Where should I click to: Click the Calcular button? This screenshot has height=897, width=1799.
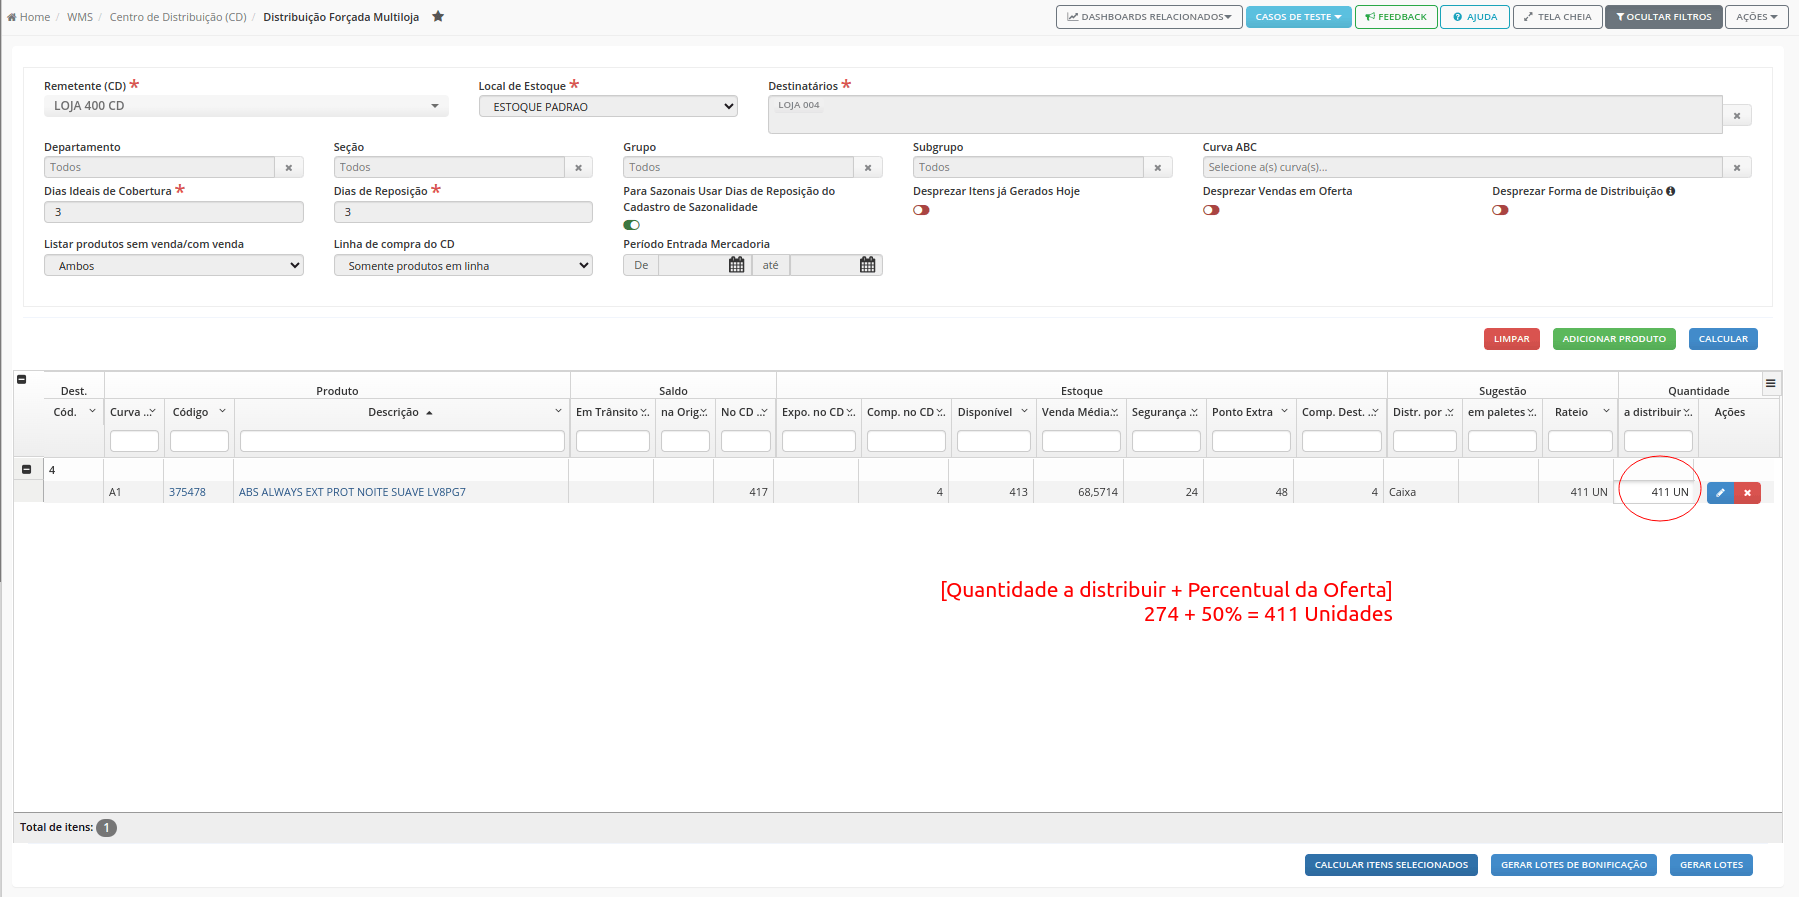[x=1723, y=339]
